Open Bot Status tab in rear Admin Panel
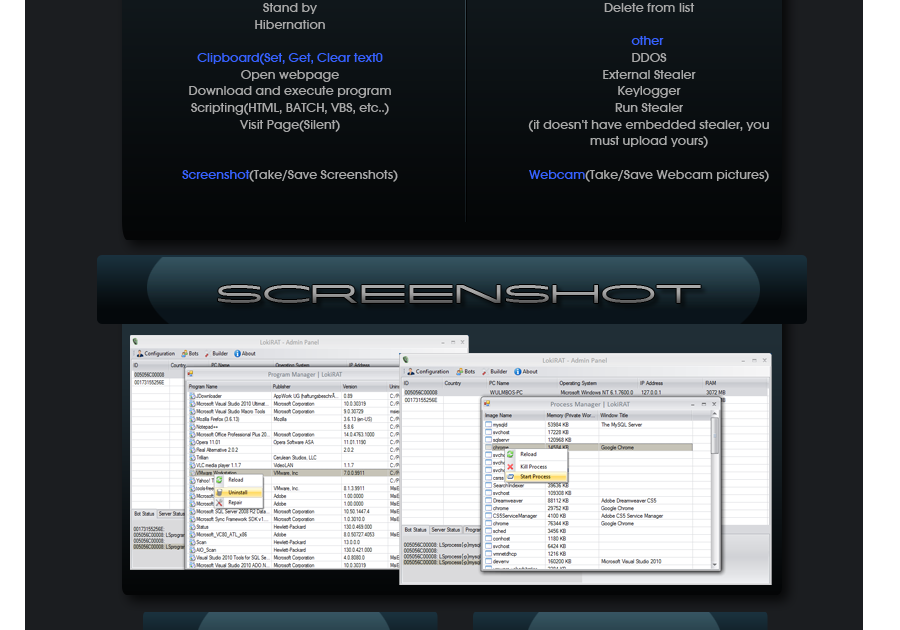Image resolution: width=900 pixels, height=630 pixels. click(144, 514)
